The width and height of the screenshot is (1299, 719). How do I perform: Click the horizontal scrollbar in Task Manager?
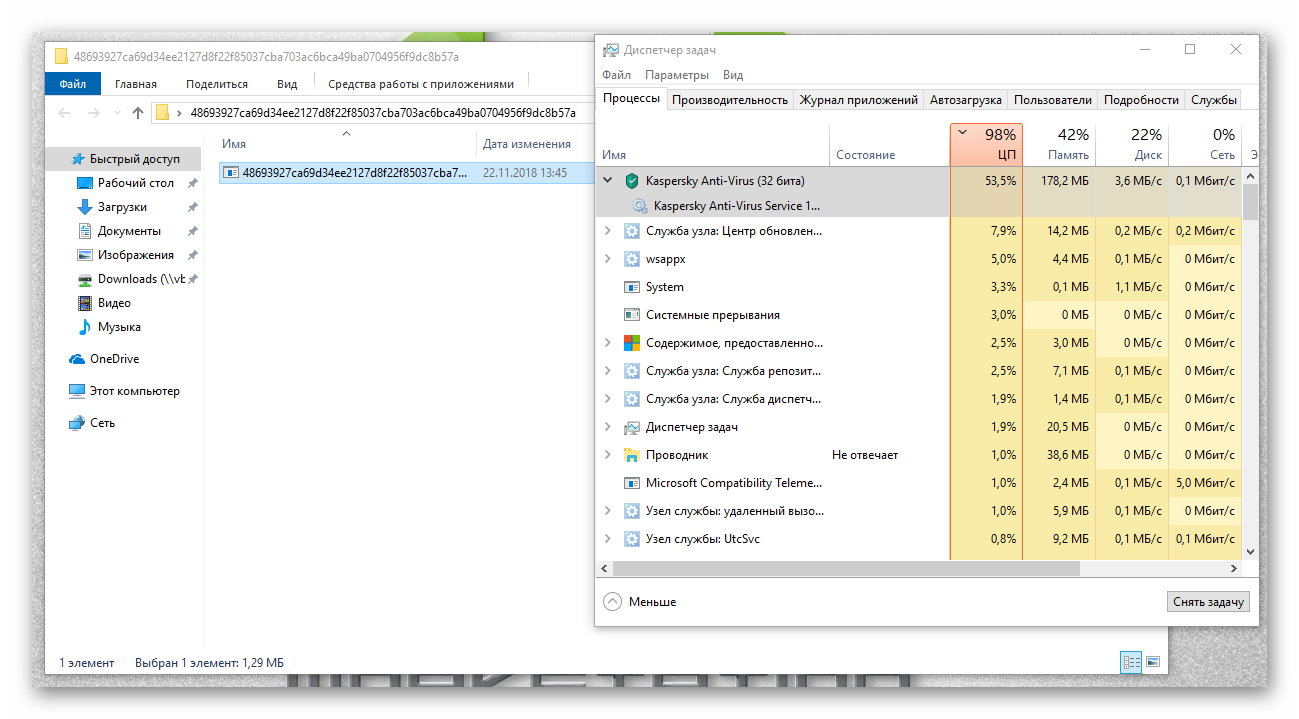click(846, 568)
